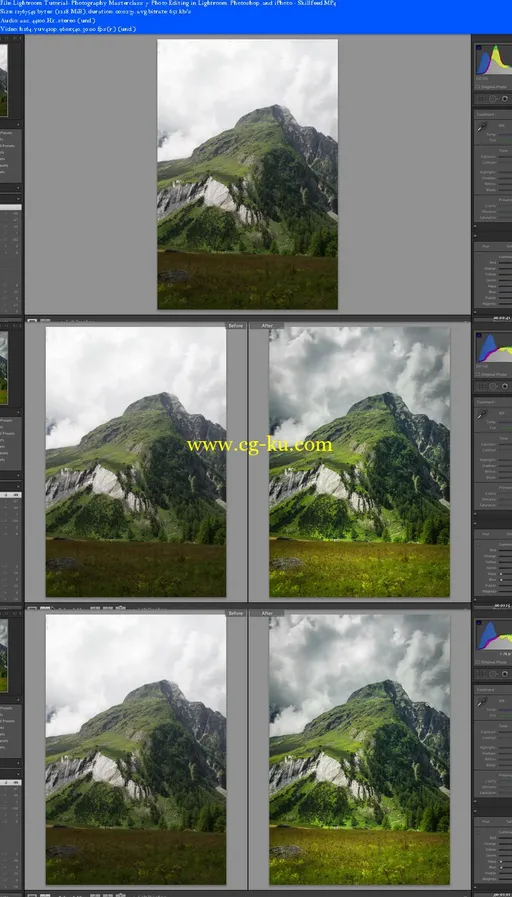512x897 pixels.
Task: Click the main mountain photo in top frame
Action: (247, 174)
